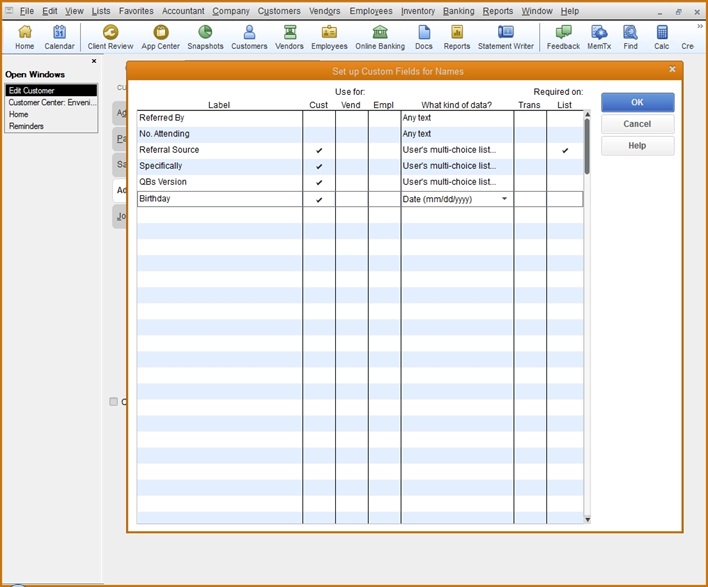Launch Statement Writer from the toolbar
The width and height of the screenshot is (708, 587).
[506, 37]
